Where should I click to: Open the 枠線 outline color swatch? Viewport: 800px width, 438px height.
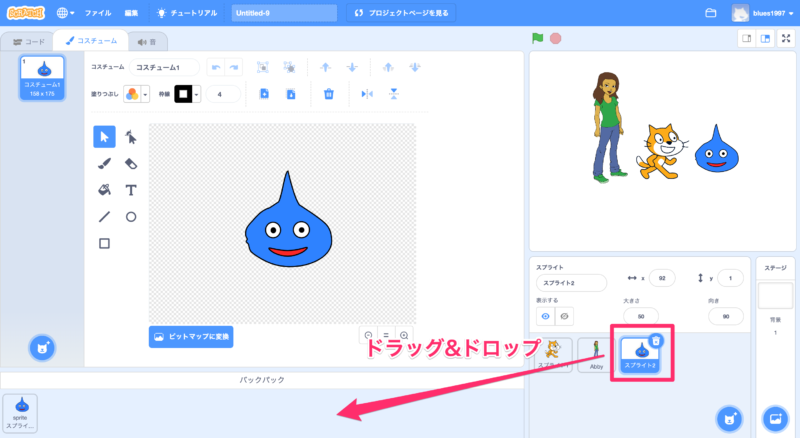click(185, 94)
